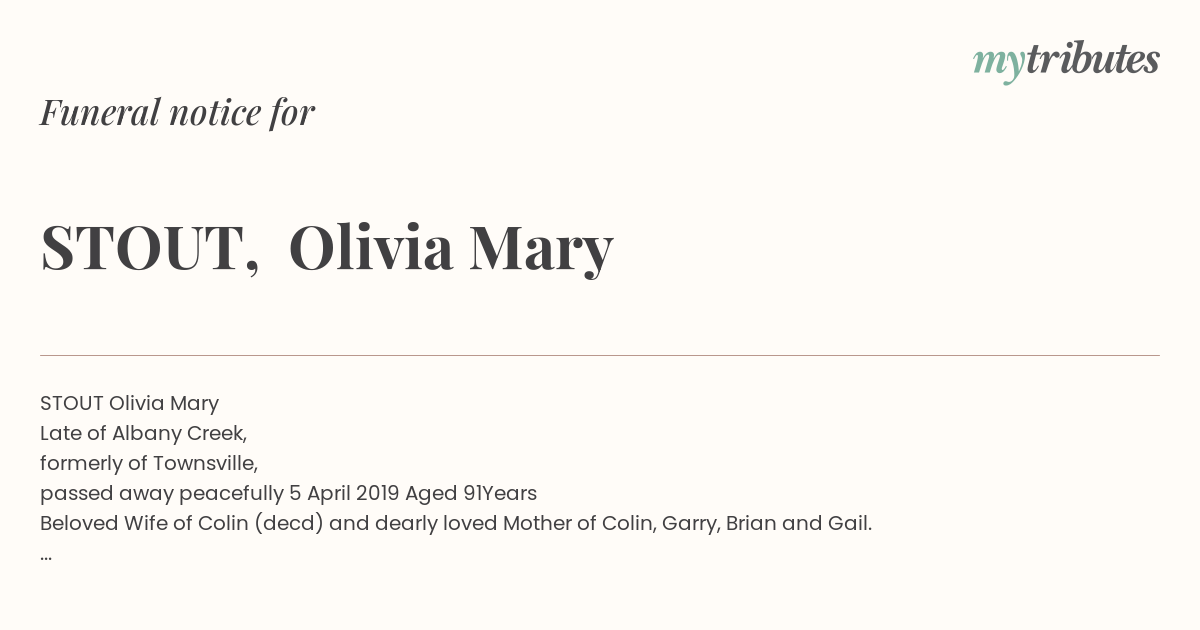Click the 'STOUT Olivia Mary' body line
1200x630 pixels.
129,403
